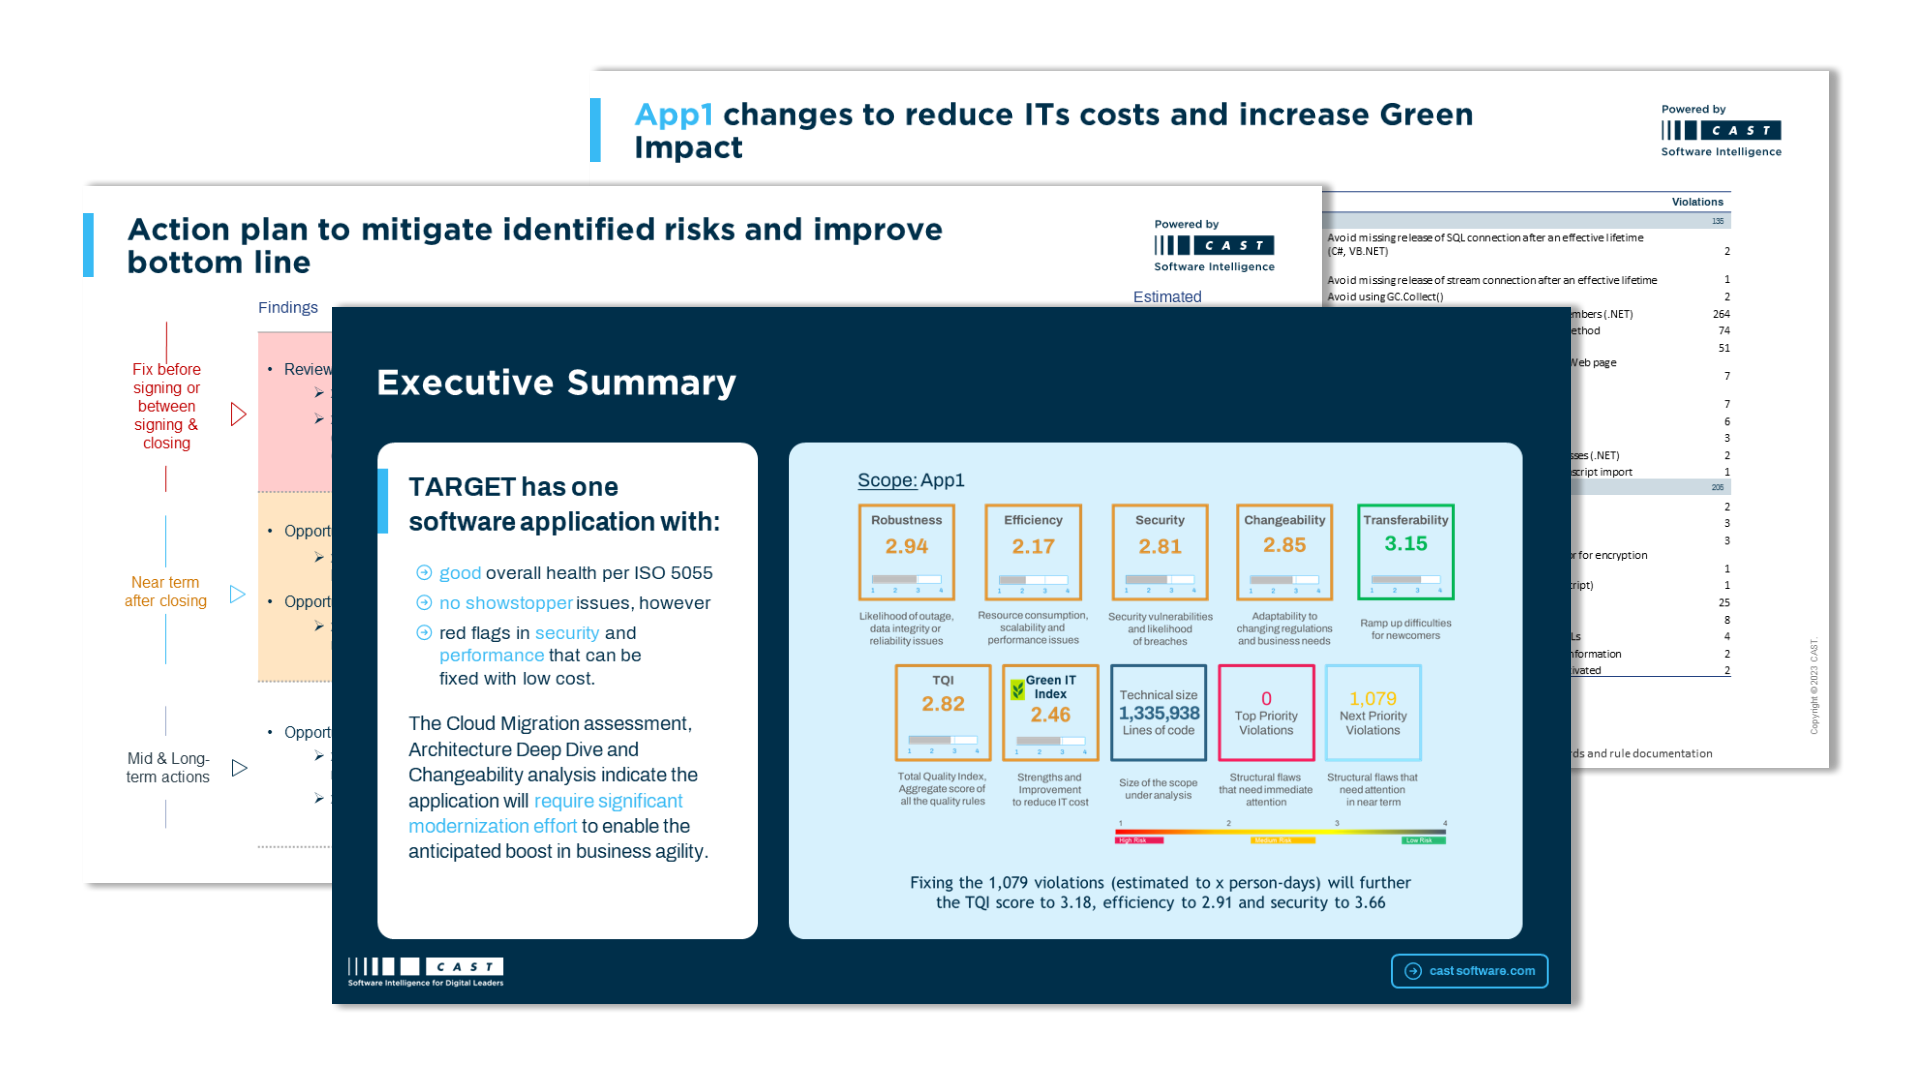Click the arrow icon inside castsoftware.com button

coord(1413,971)
